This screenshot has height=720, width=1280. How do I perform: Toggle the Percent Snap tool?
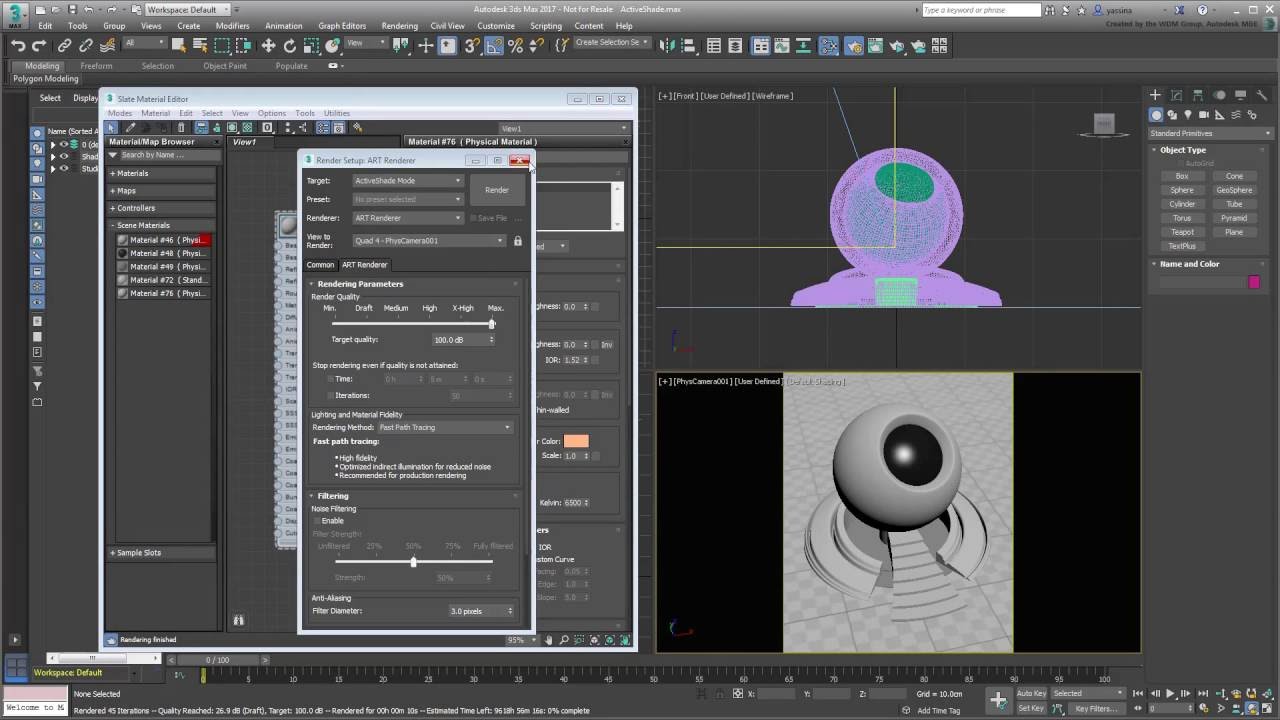point(516,45)
